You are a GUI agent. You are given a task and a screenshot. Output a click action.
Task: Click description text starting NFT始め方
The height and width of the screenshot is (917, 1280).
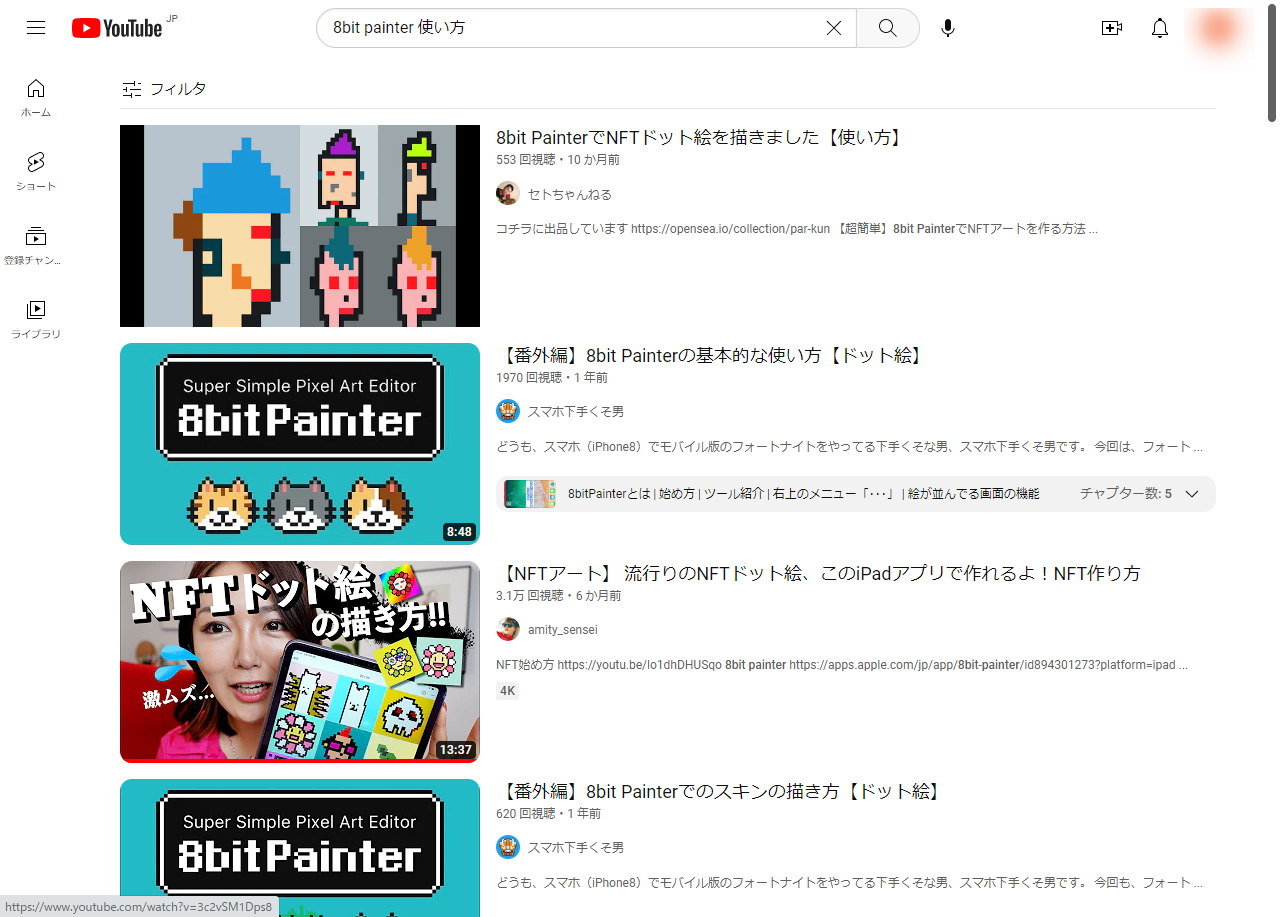tap(842, 665)
